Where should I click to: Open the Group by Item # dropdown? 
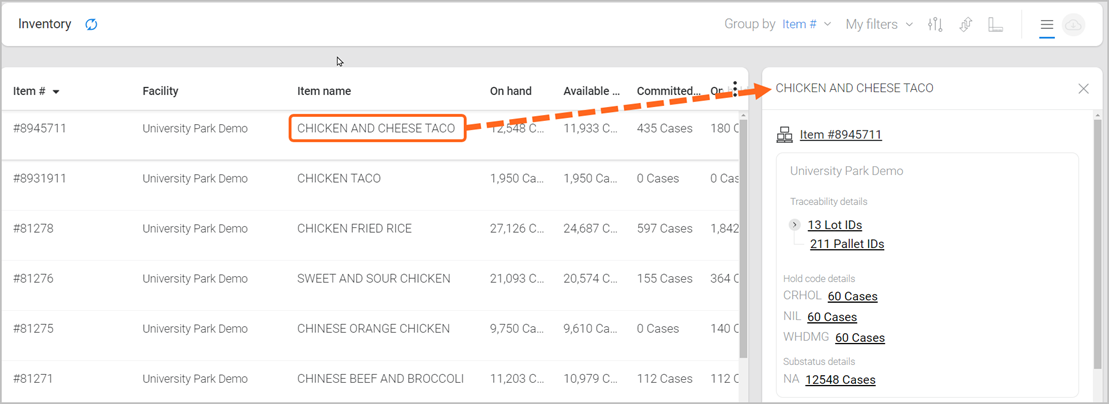click(x=806, y=24)
